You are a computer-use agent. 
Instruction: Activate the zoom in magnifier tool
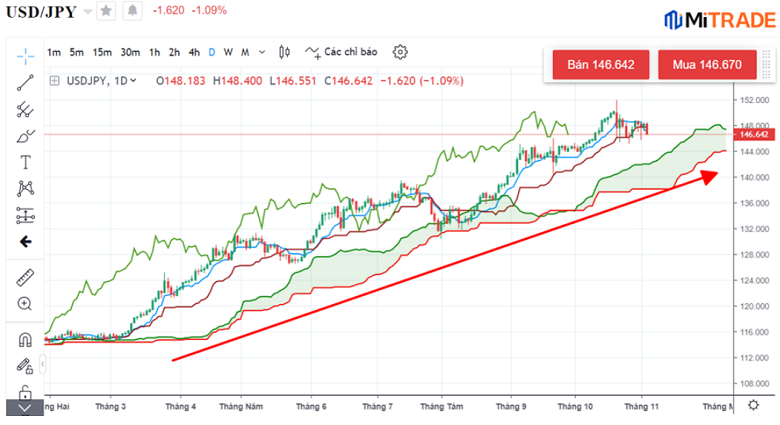pos(26,303)
